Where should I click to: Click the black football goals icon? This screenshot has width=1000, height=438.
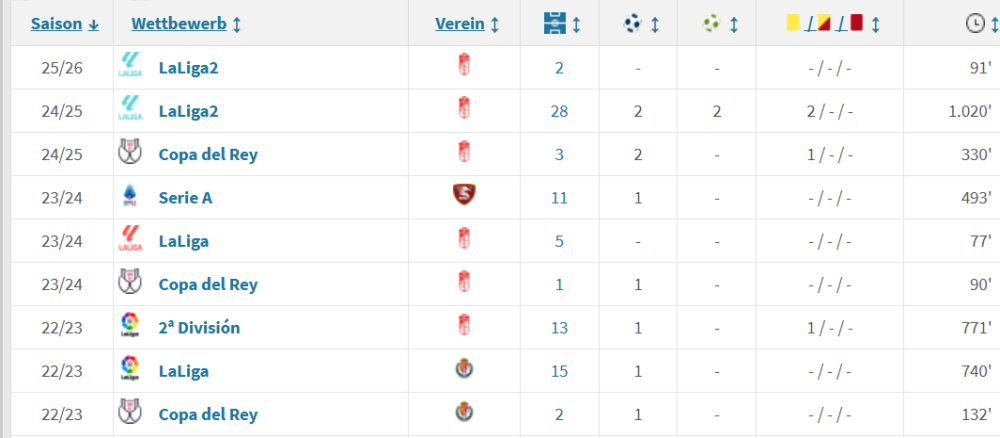[634, 23]
